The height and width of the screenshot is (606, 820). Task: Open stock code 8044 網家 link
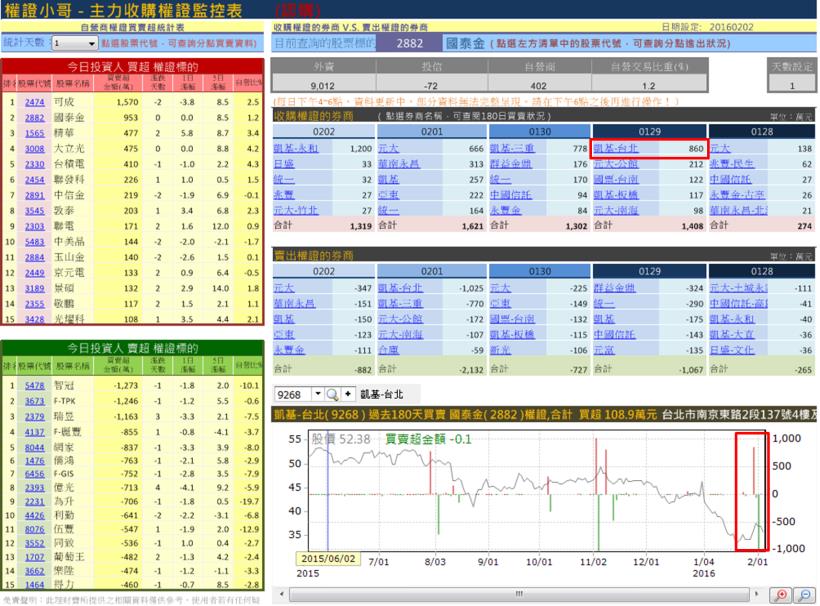pos(35,448)
